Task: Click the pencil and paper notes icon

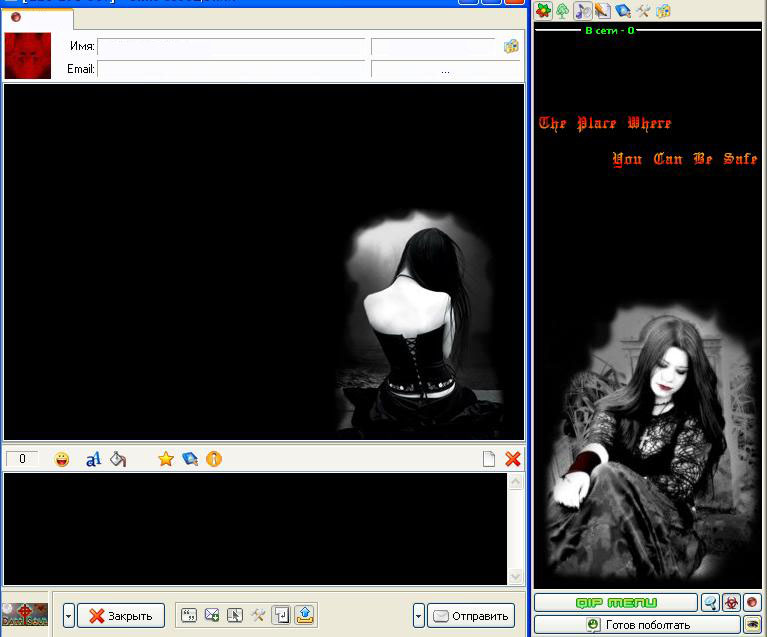Action: click(603, 11)
